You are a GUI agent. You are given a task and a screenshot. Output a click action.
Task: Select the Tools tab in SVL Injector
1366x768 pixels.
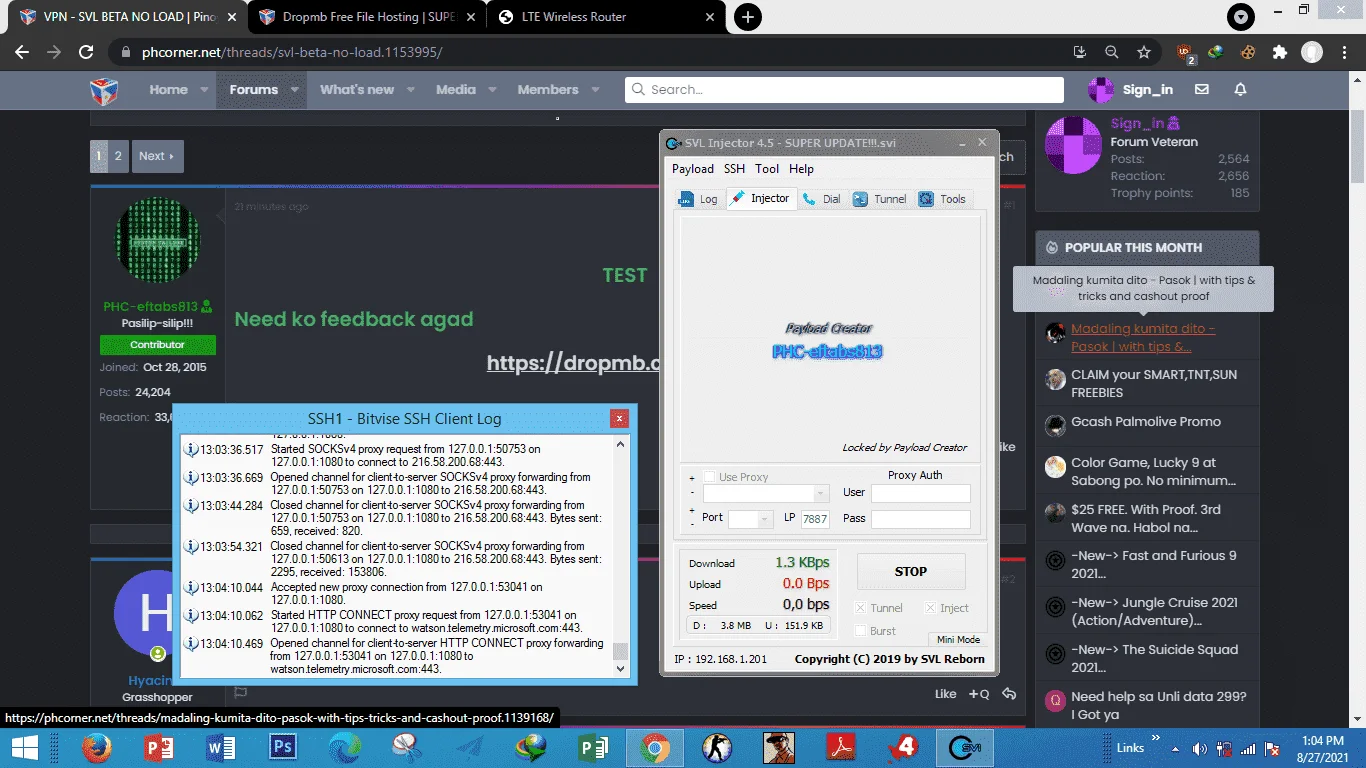pos(942,199)
